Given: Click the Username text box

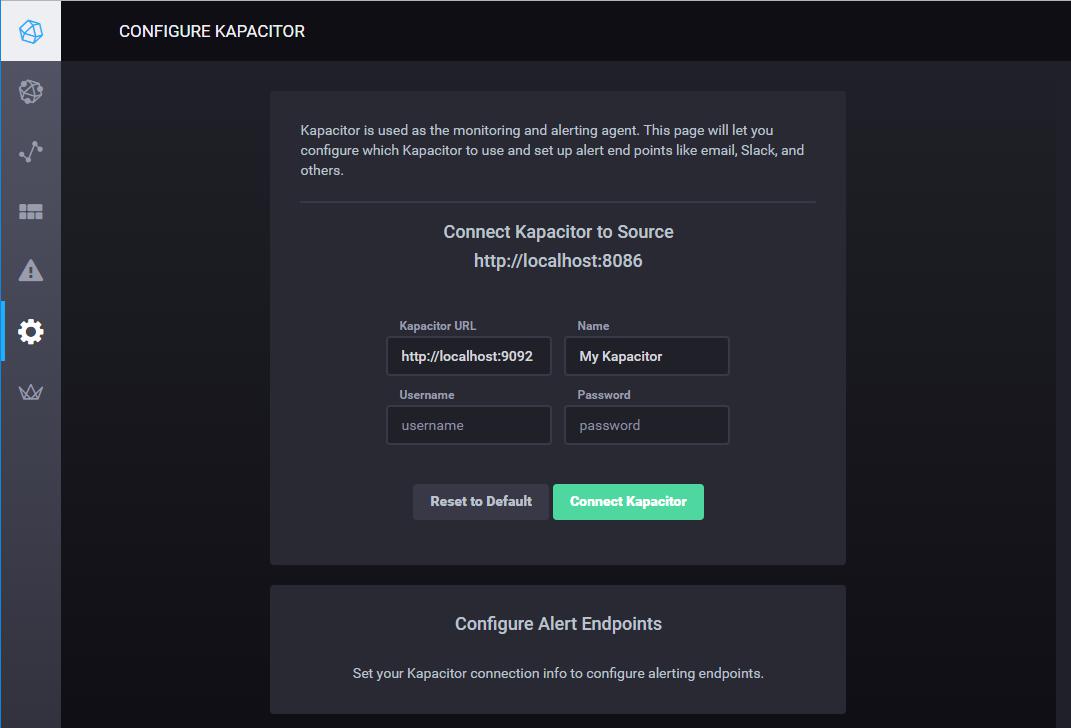Looking at the screenshot, I should [468, 425].
